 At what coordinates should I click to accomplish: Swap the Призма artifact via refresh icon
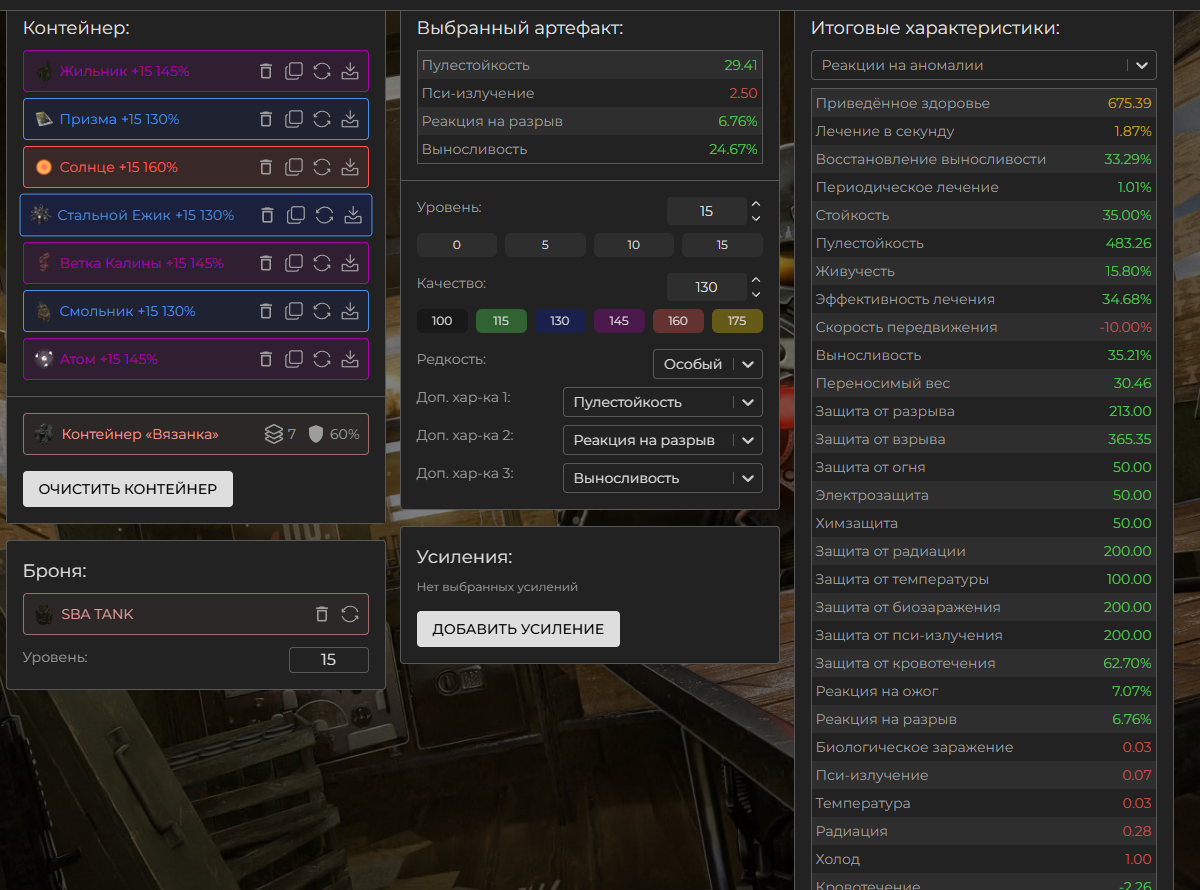click(322, 119)
